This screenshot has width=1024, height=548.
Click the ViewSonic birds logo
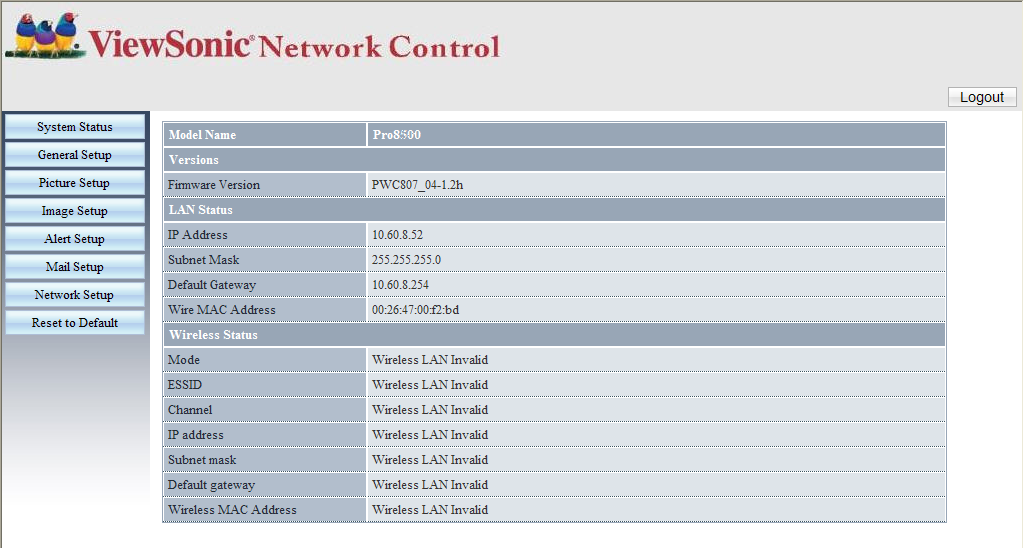[x=45, y=36]
